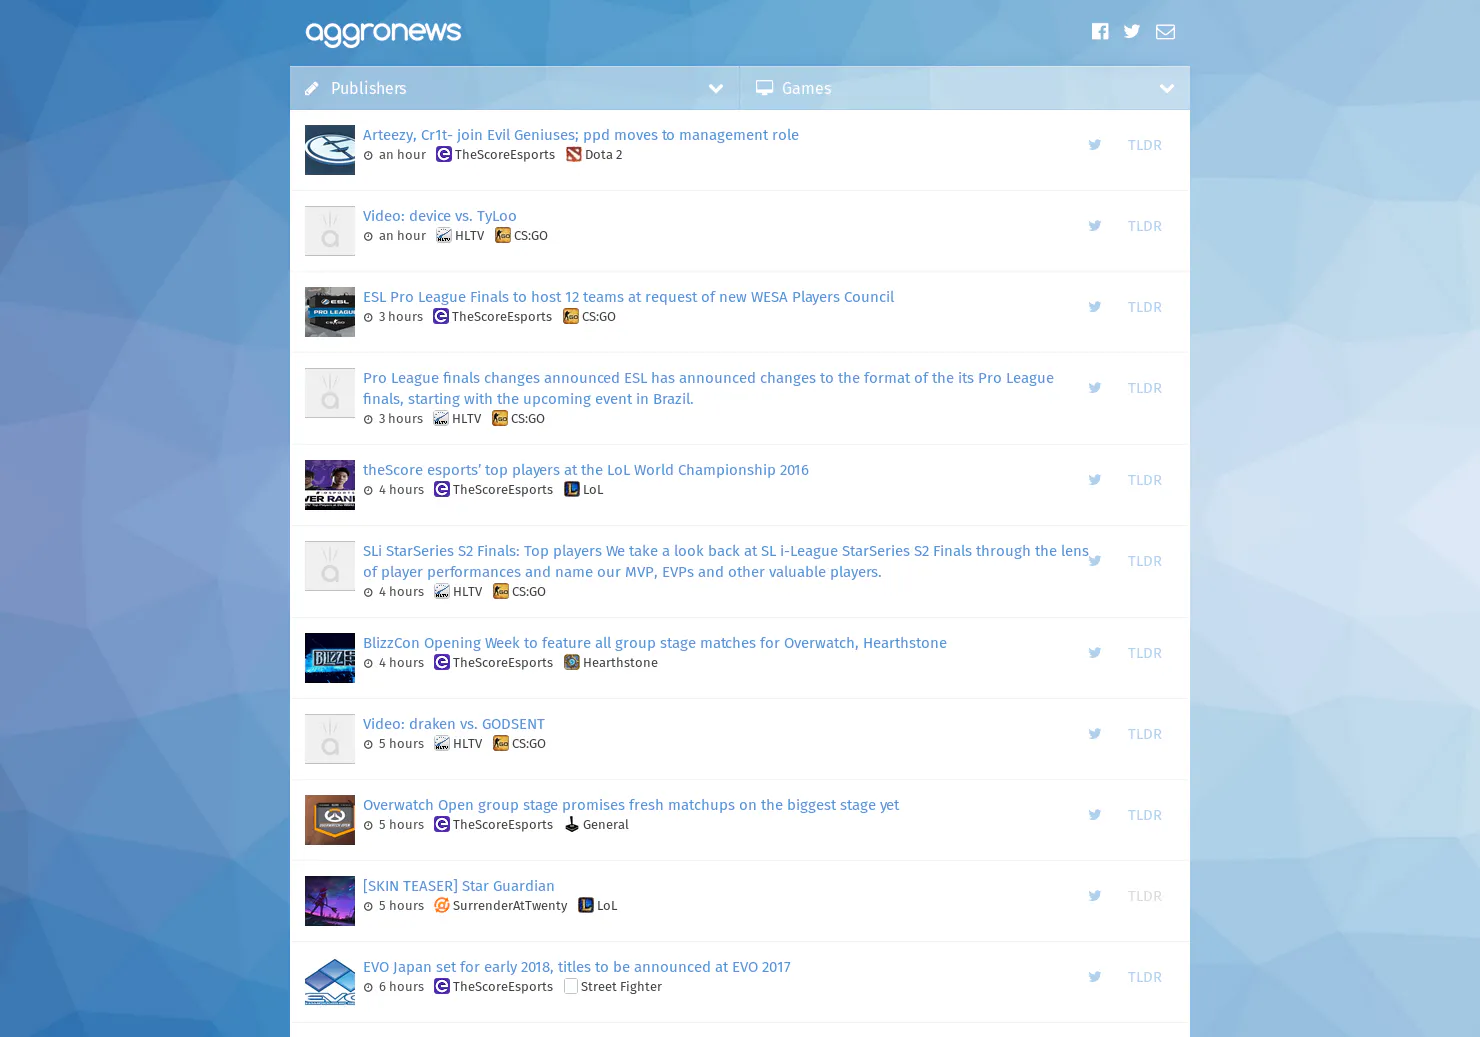Open BlizzCon Opening Week headline

[654, 643]
